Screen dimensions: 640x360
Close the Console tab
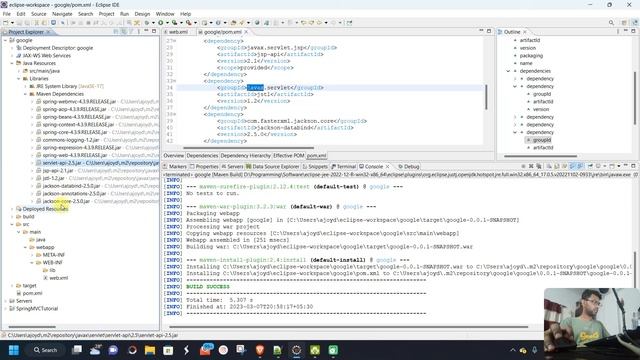tap(387, 167)
